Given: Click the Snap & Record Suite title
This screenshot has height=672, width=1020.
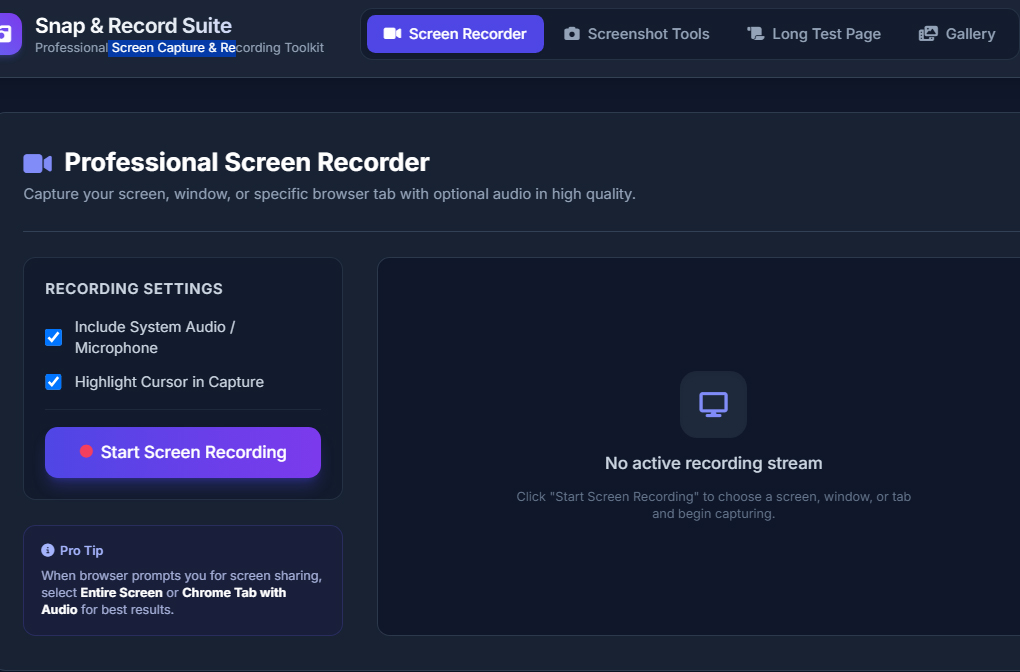Looking at the screenshot, I should pos(133,25).
